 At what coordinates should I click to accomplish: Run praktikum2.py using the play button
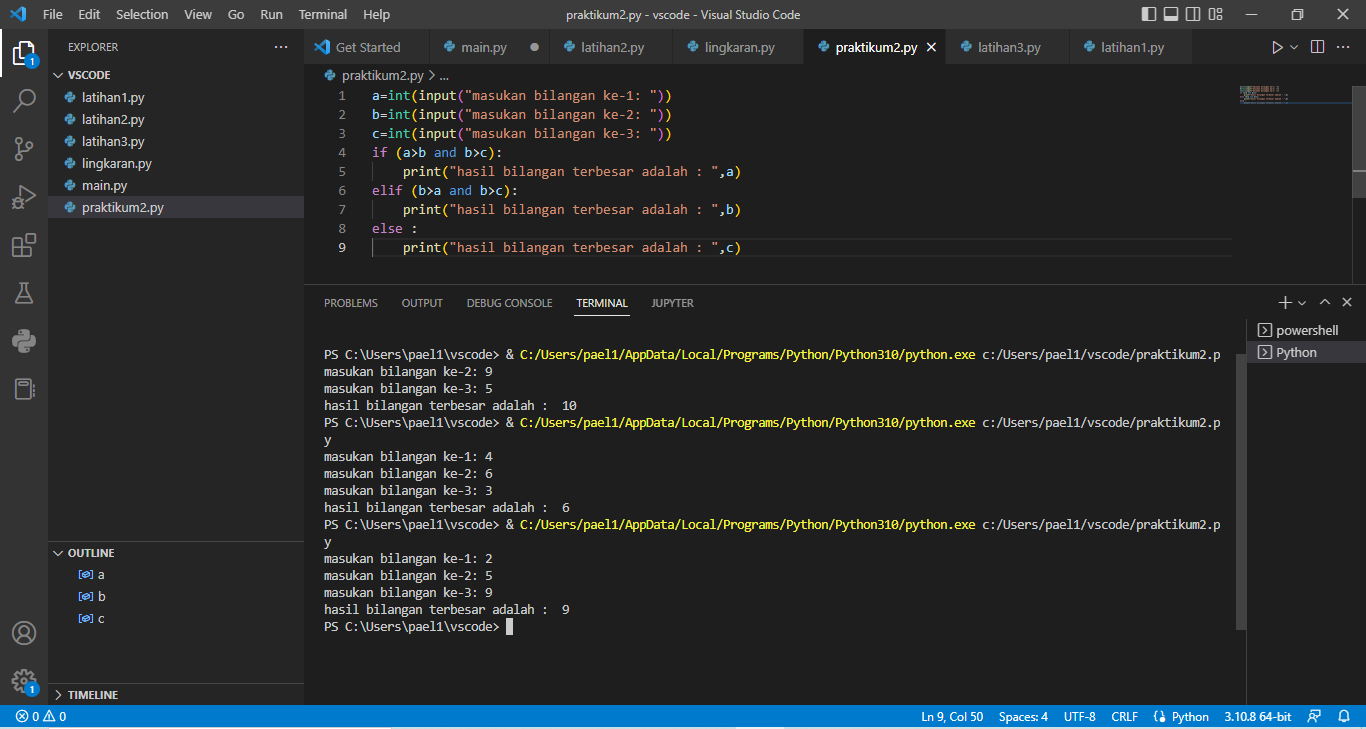(1277, 46)
